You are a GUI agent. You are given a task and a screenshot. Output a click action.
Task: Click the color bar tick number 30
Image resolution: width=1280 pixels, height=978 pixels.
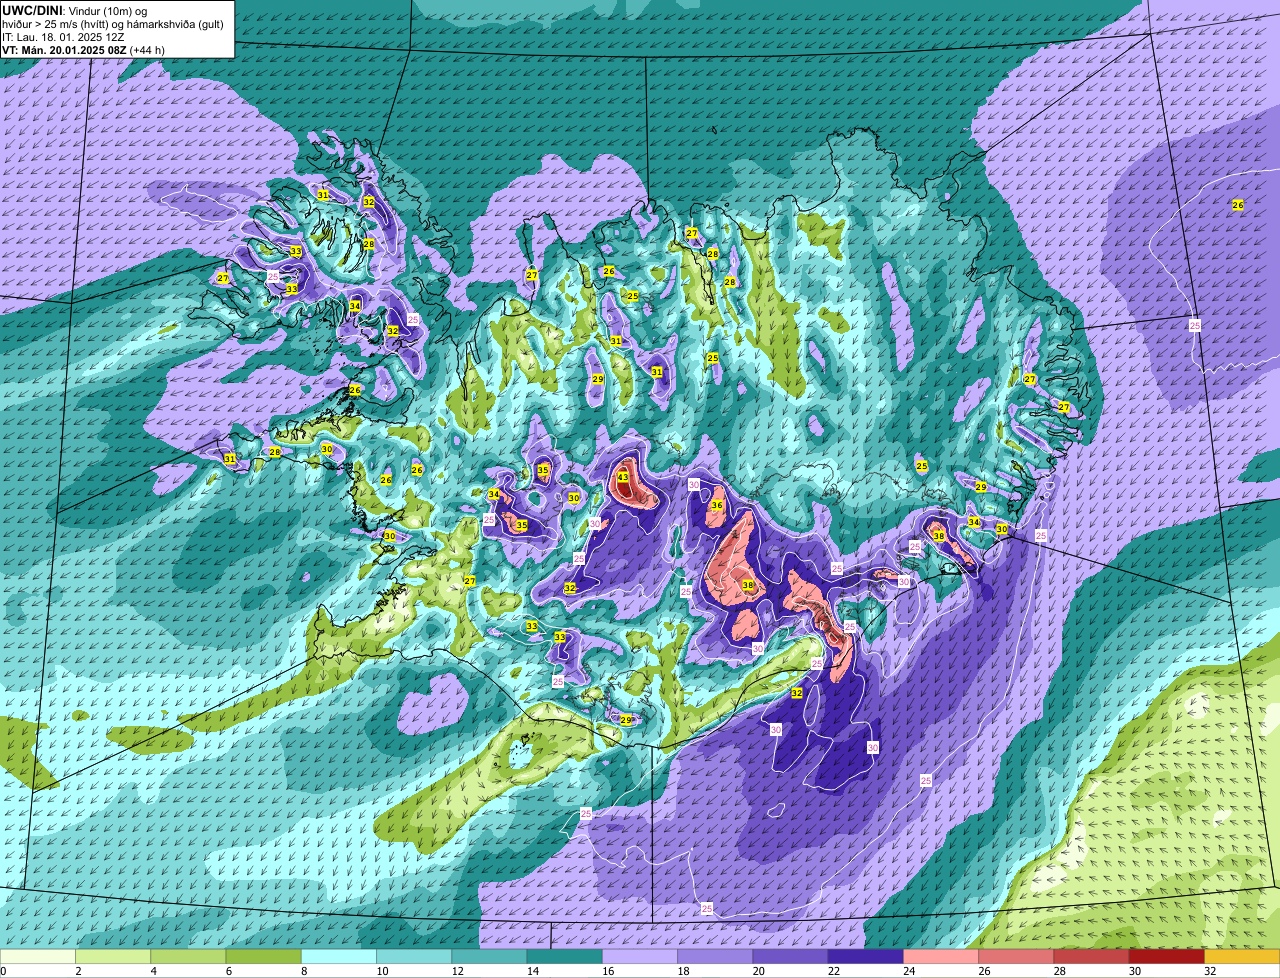1134,971
